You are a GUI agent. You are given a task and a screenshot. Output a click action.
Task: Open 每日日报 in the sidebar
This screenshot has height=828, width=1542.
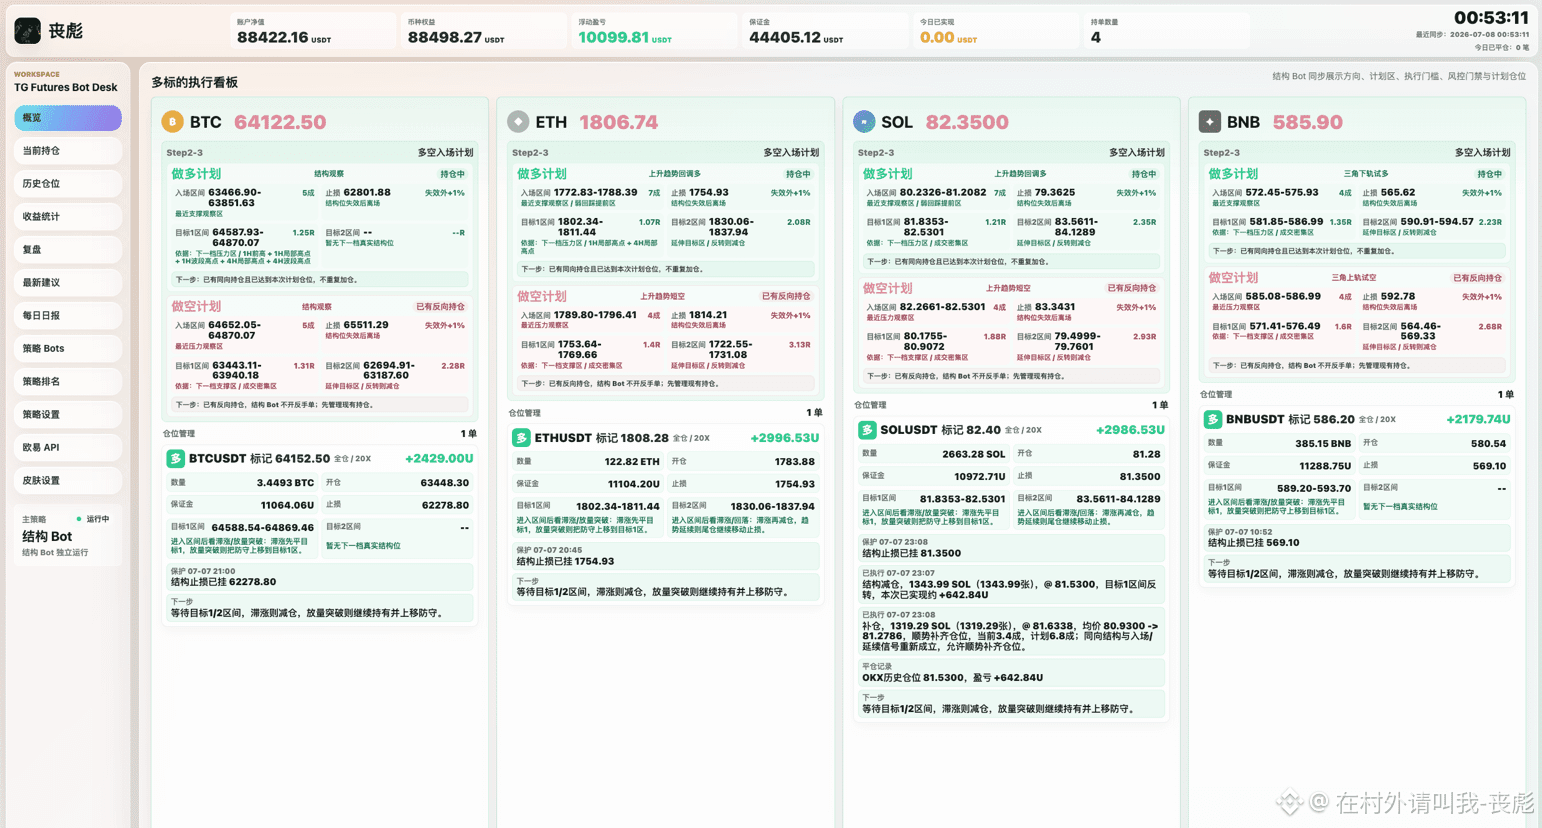coord(68,316)
